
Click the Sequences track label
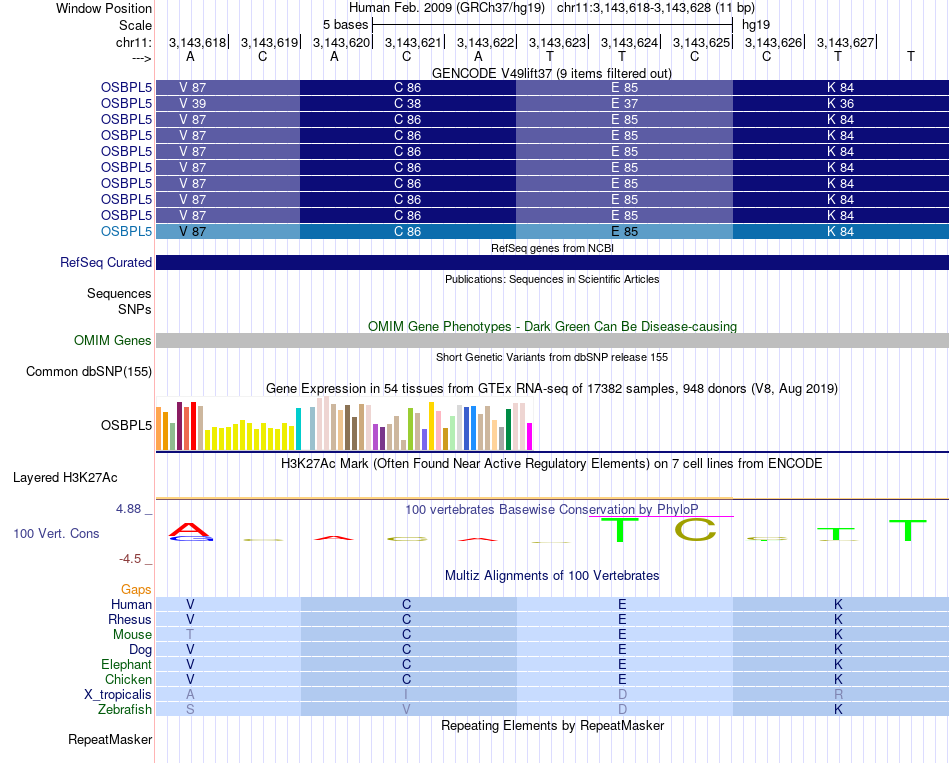119,293
